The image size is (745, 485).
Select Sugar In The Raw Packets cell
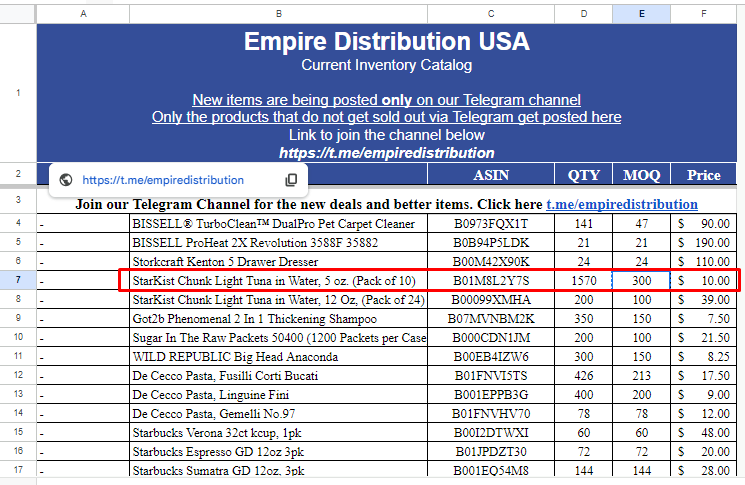point(278,337)
